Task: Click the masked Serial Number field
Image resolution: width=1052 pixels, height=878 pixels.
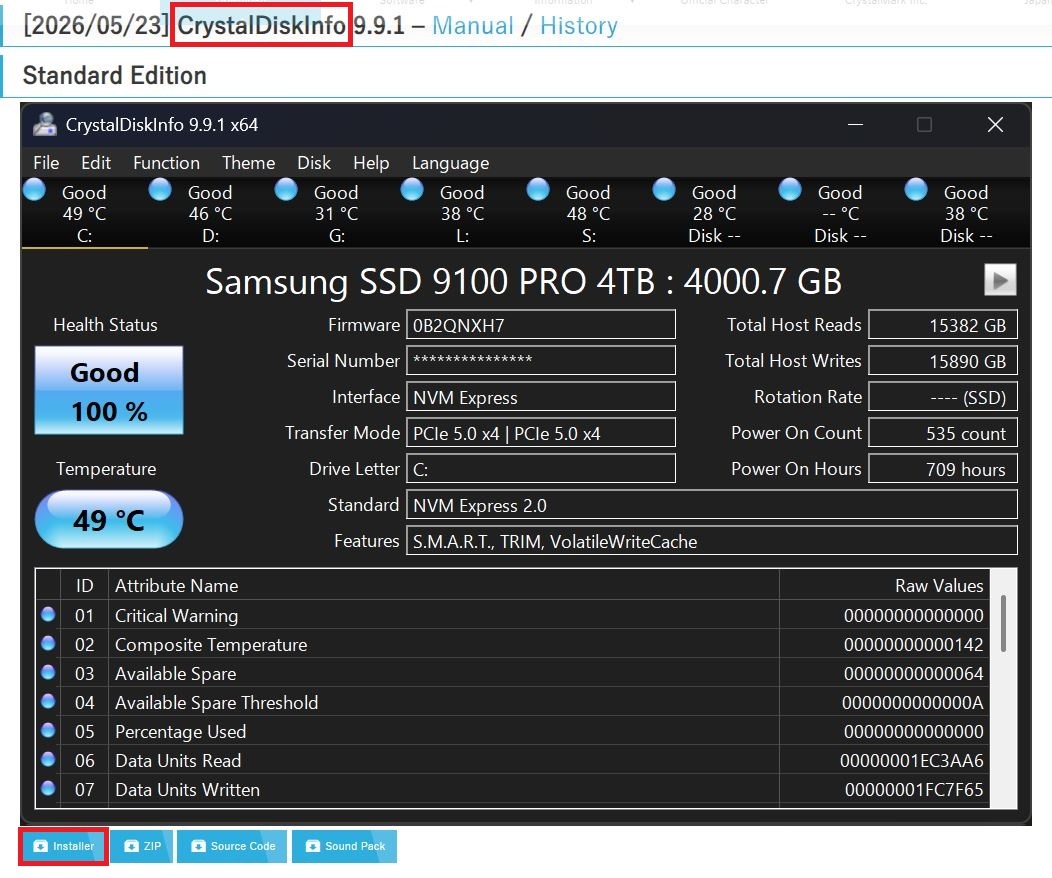Action: click(x=541, y=360)
